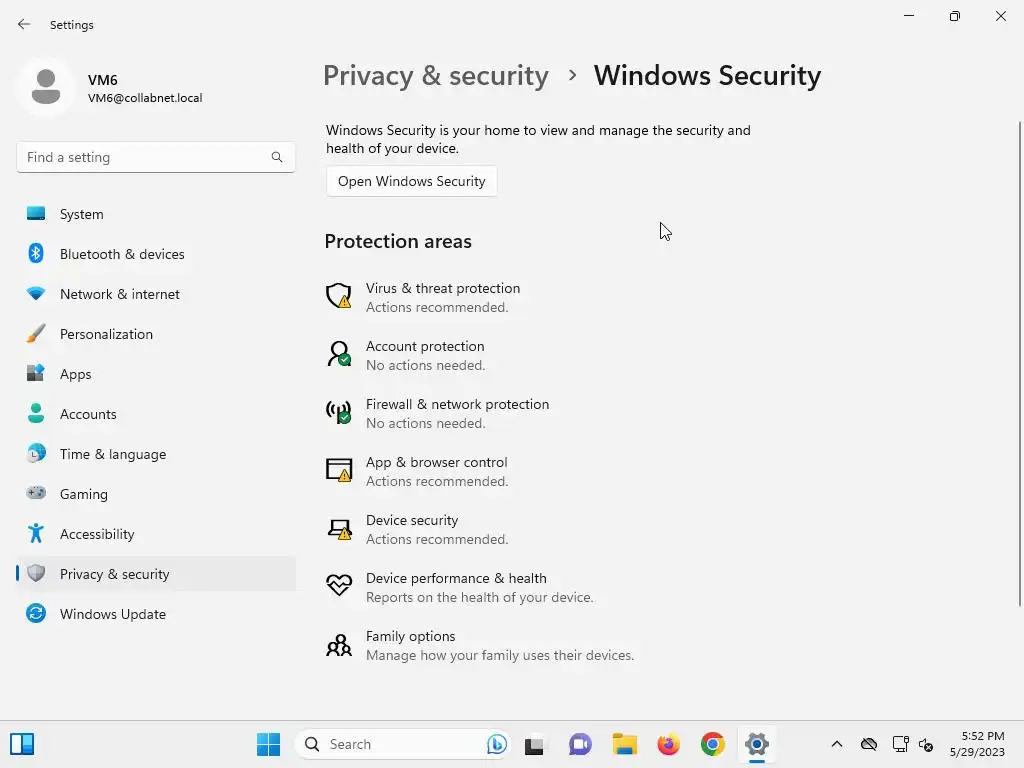The height and width of the screenshot is (768, 1024).
Task: Open the System settings category
Action: point(81,214)
